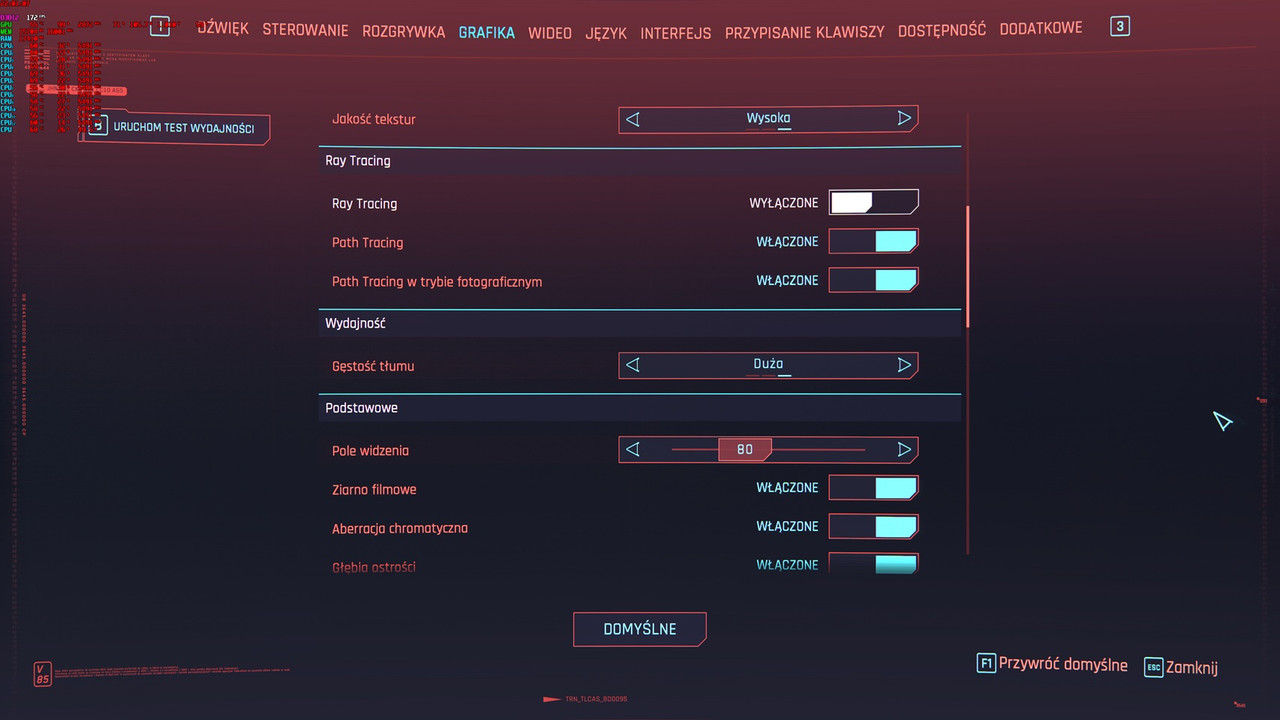
Task: Click the Gęstość tłumu label
Action: (x=373, y=366)
